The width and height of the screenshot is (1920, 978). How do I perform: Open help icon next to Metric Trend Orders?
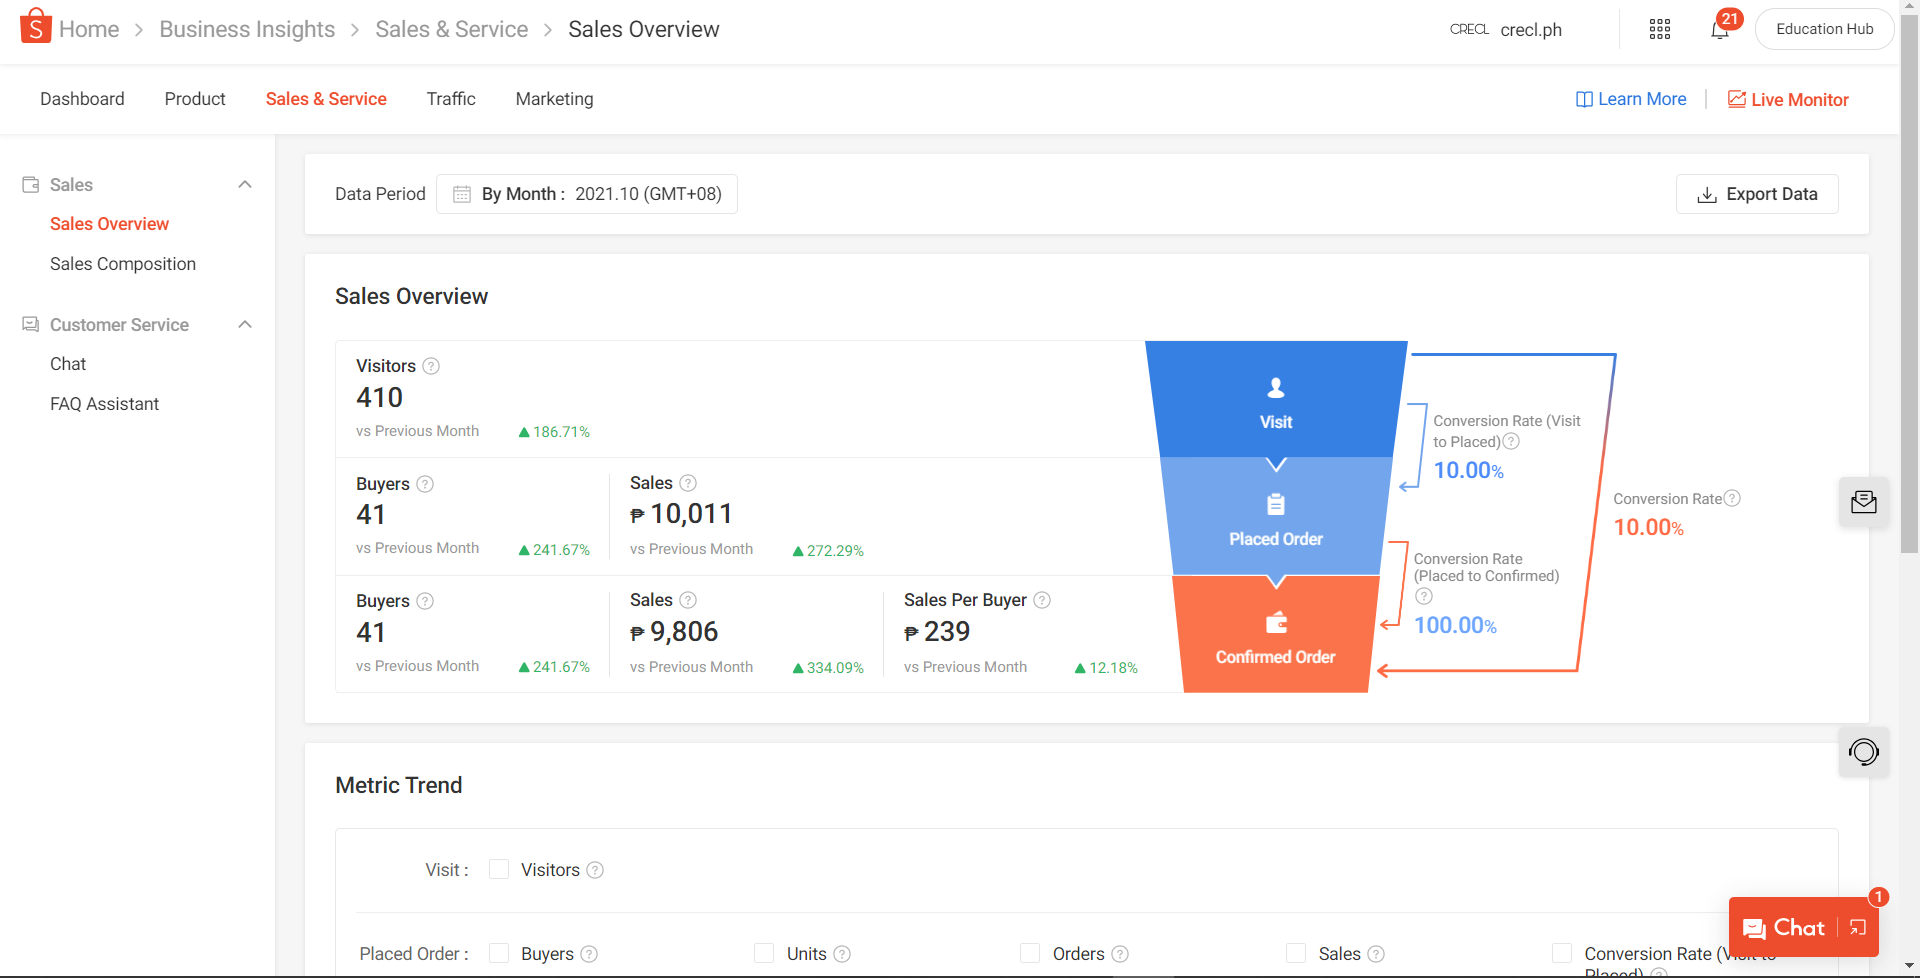coord(1120,954)
